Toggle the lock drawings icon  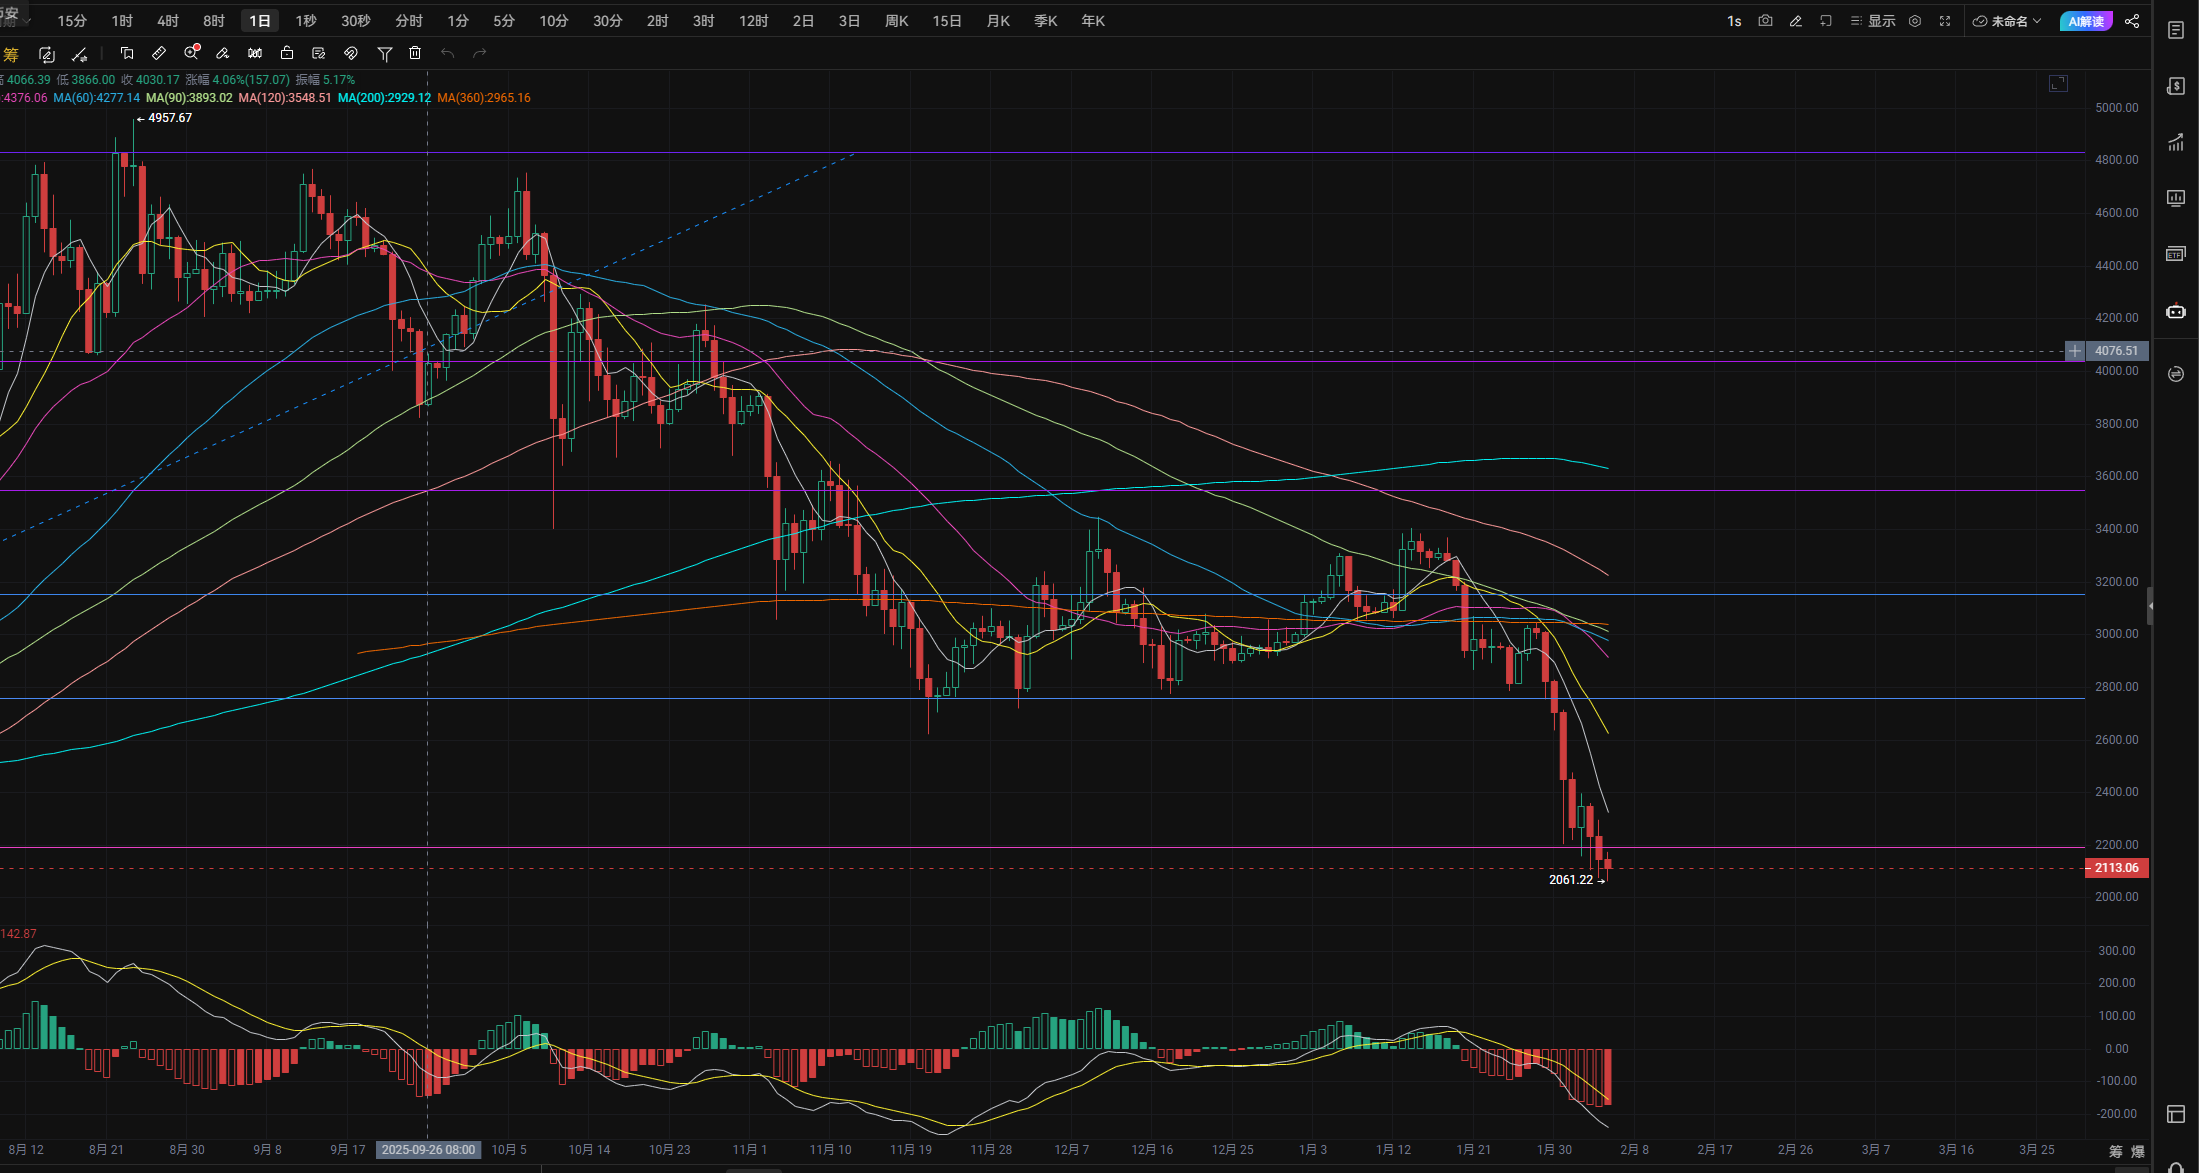click(287, 53)
